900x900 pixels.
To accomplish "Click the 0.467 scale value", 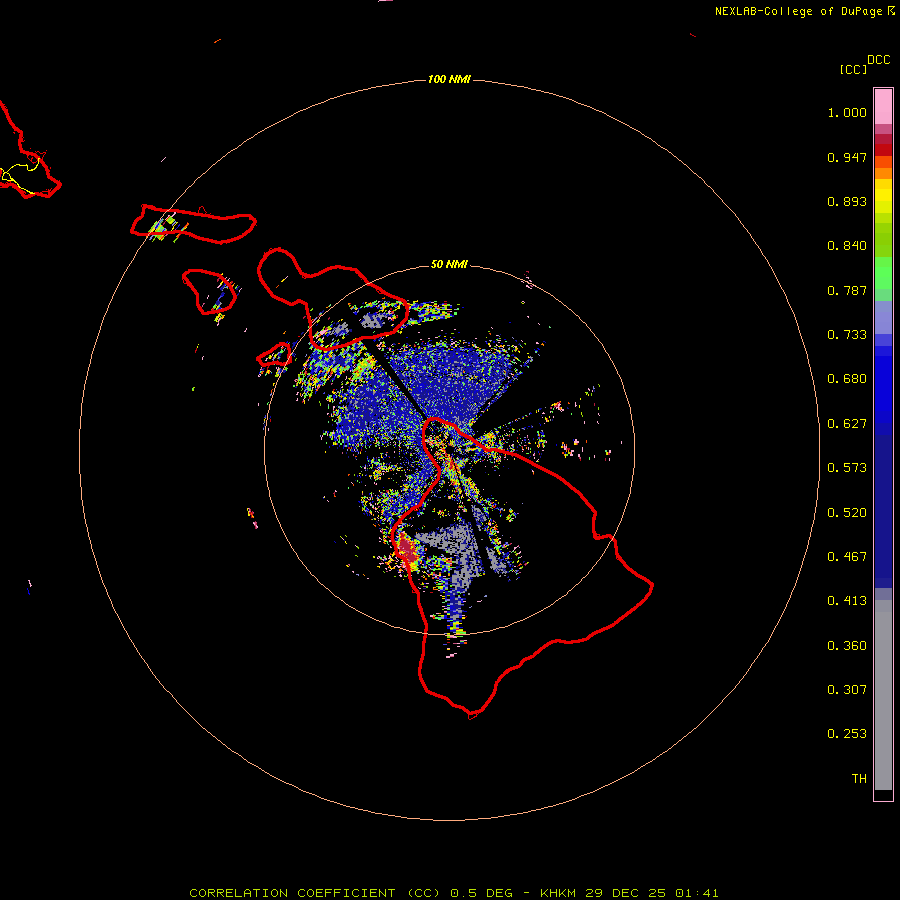I will pos(847,557).
